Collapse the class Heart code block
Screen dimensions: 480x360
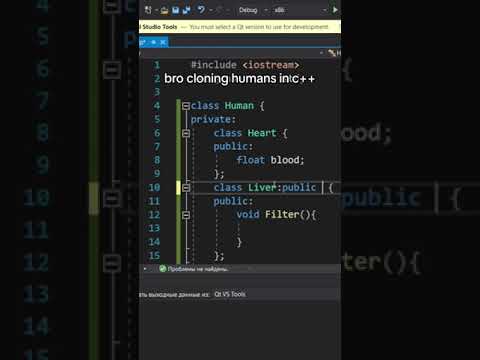point(186,133)
